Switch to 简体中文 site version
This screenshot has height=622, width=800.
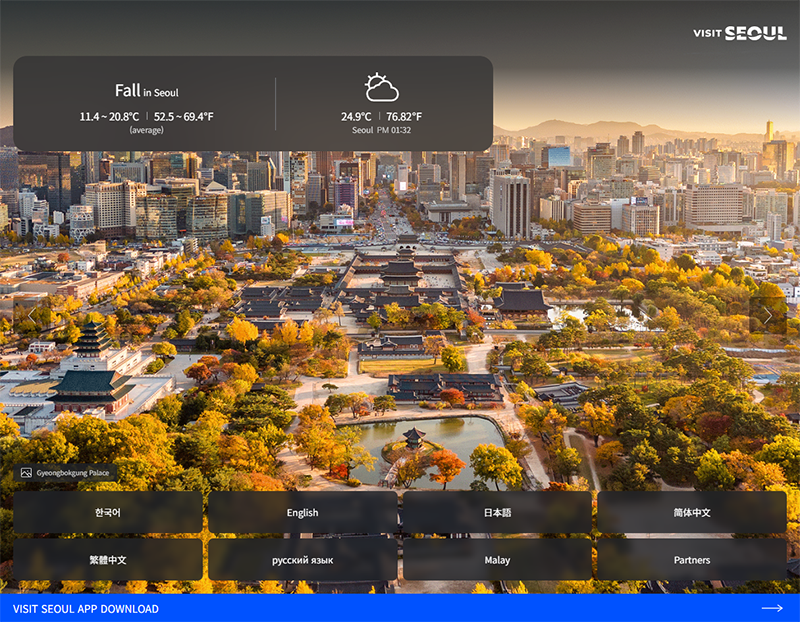(x=691, y=512)
